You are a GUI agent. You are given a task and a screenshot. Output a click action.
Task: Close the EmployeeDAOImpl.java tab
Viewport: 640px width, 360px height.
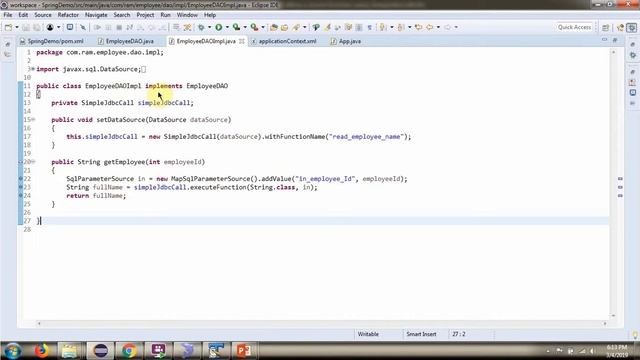coord(242,41)
